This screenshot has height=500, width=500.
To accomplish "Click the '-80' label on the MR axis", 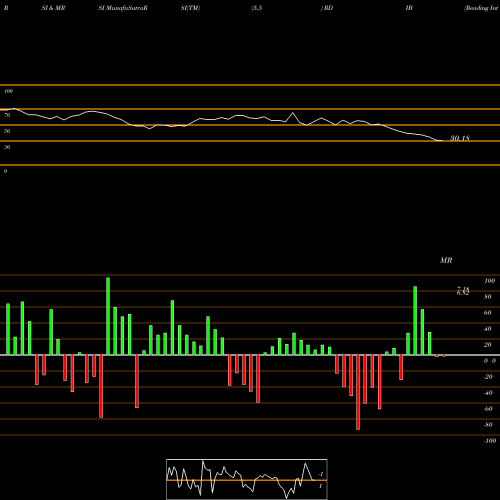I will [x=488, y=425].
